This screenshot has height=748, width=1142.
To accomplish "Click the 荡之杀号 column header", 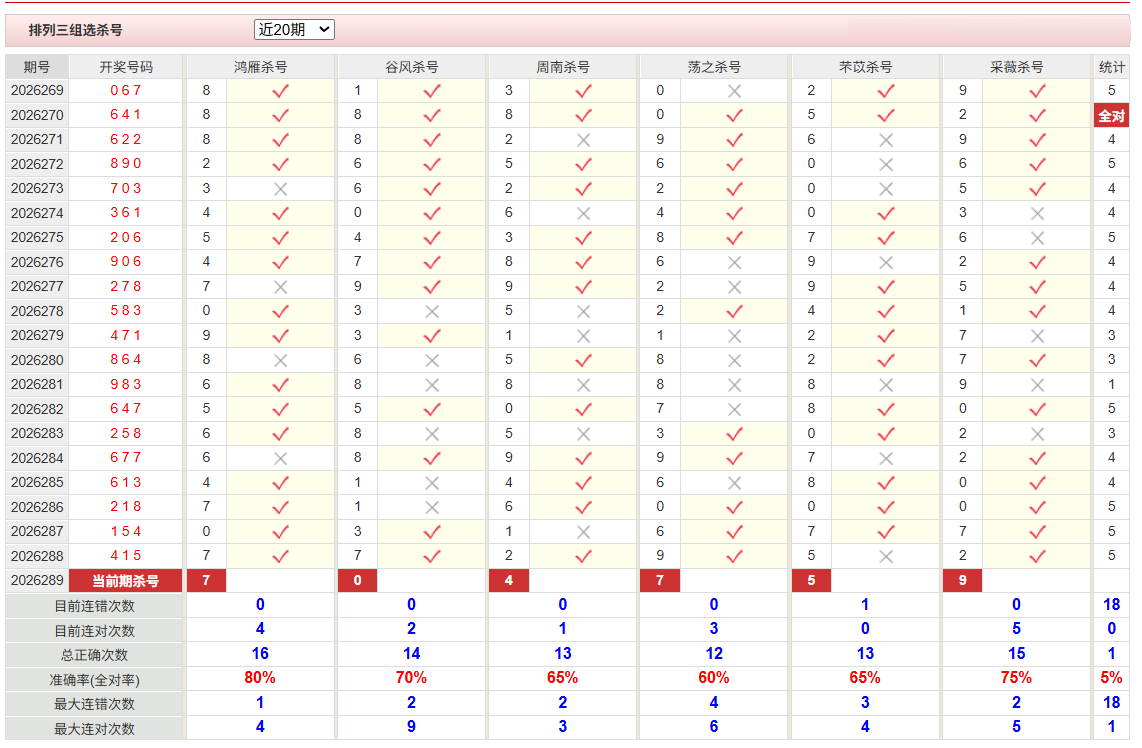I will [x=714, y=67].
